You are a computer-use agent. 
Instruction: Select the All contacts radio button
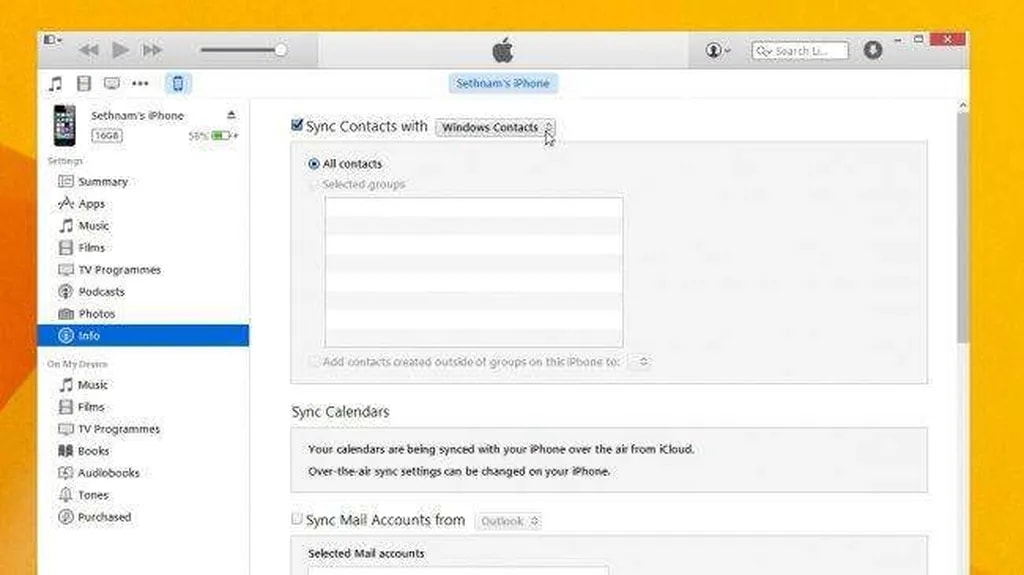coord(314,164)
